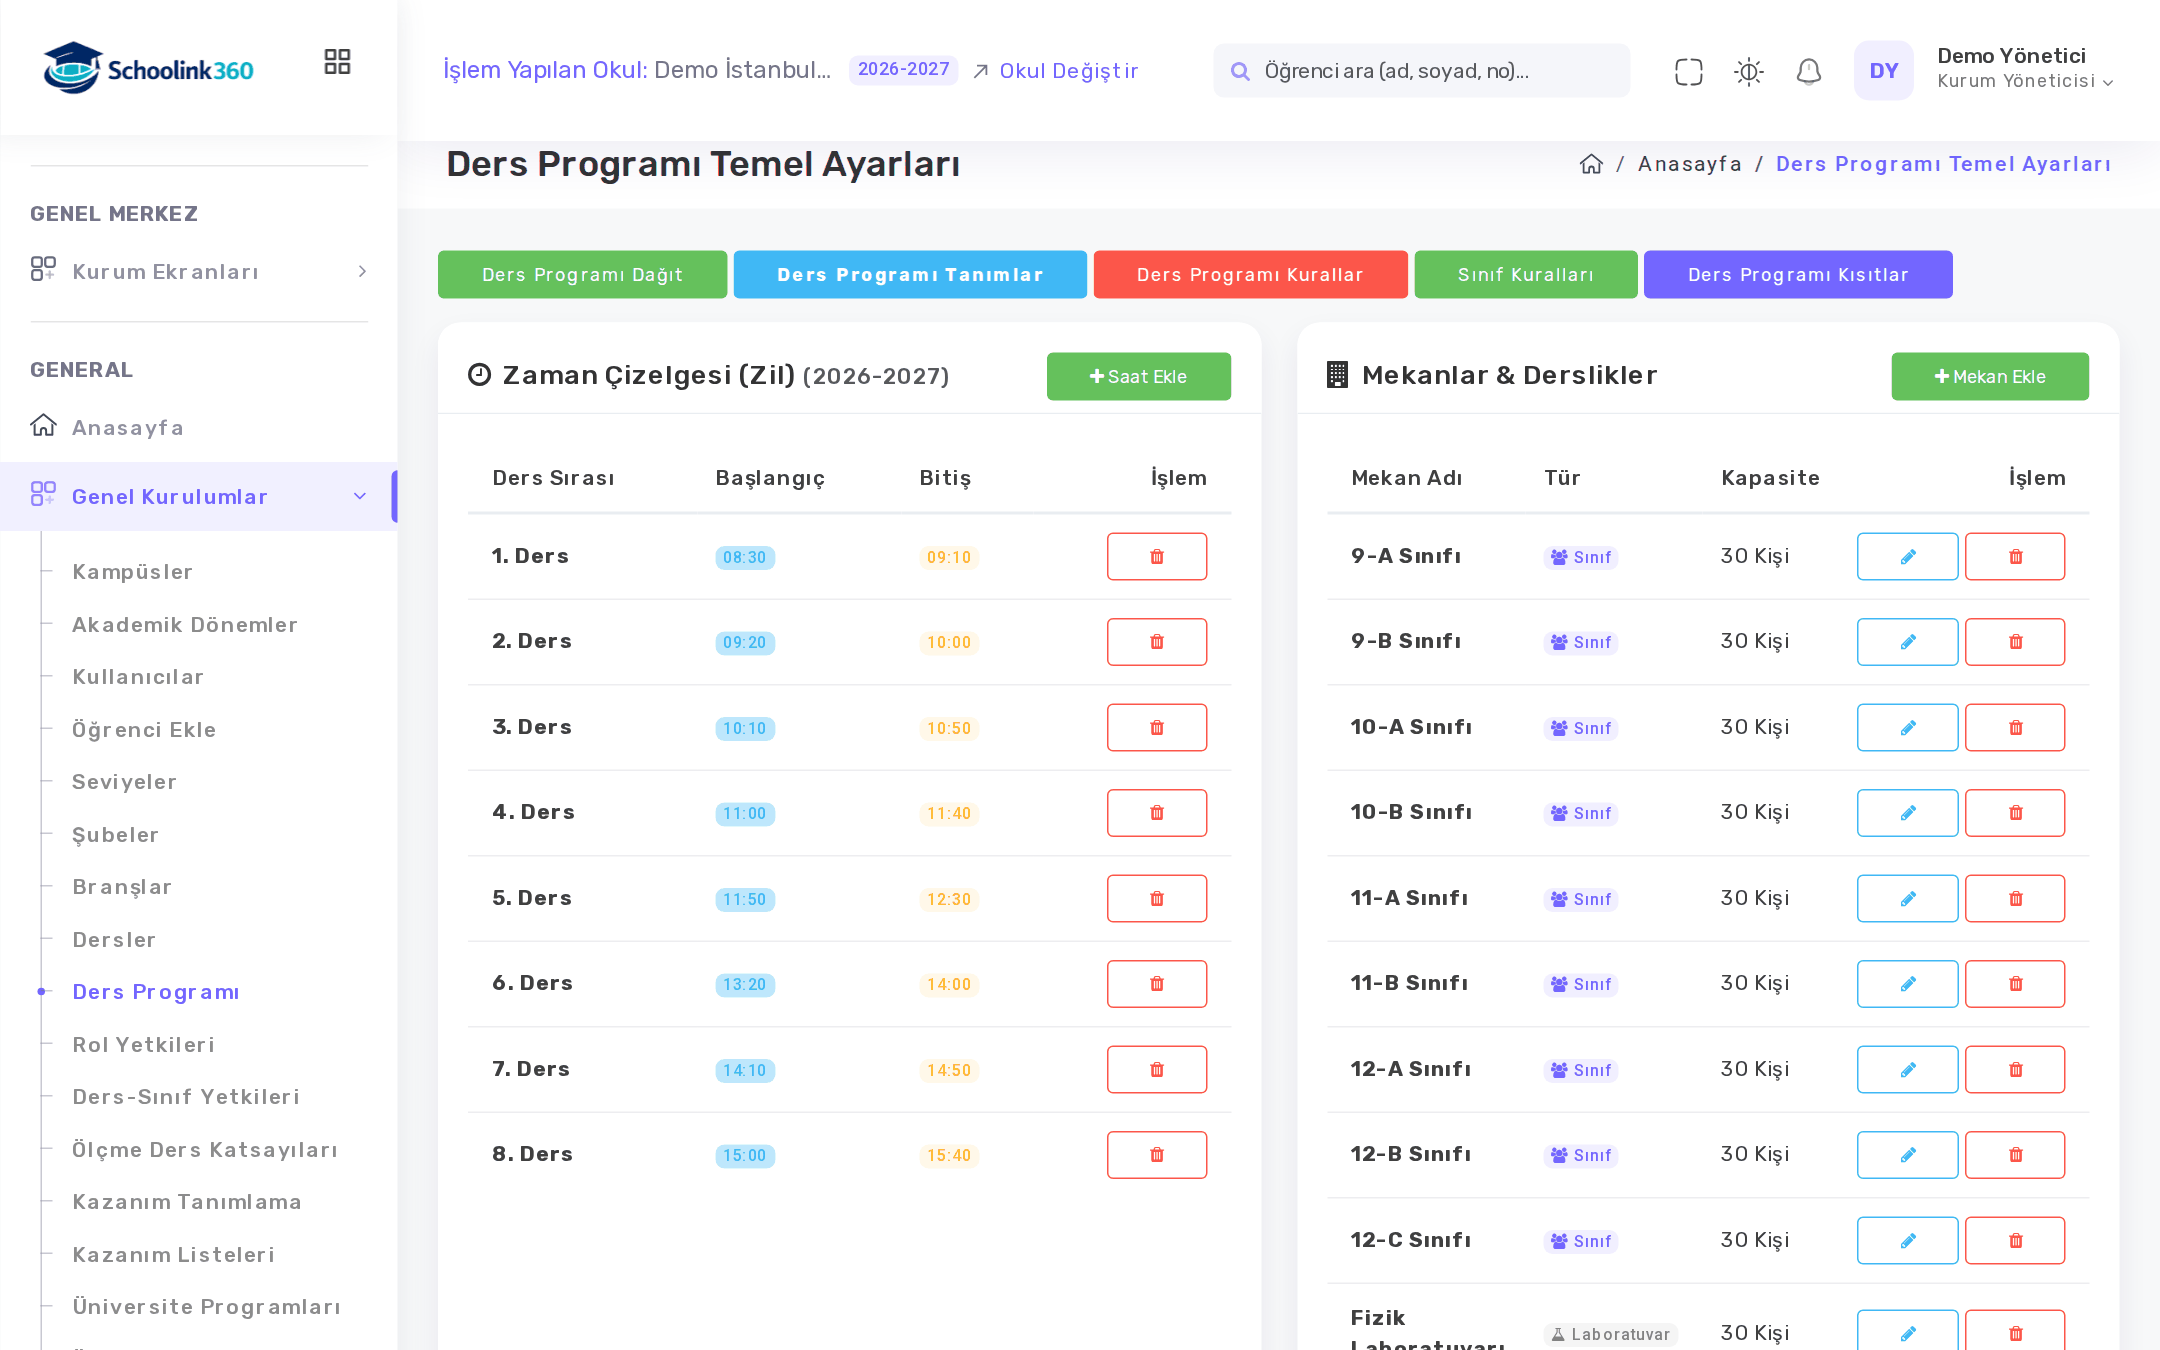The width and height of the screenshot is (2160, 1350).
Task: Click the 2026-2027 academic year badge
Action: click(903, 70)
